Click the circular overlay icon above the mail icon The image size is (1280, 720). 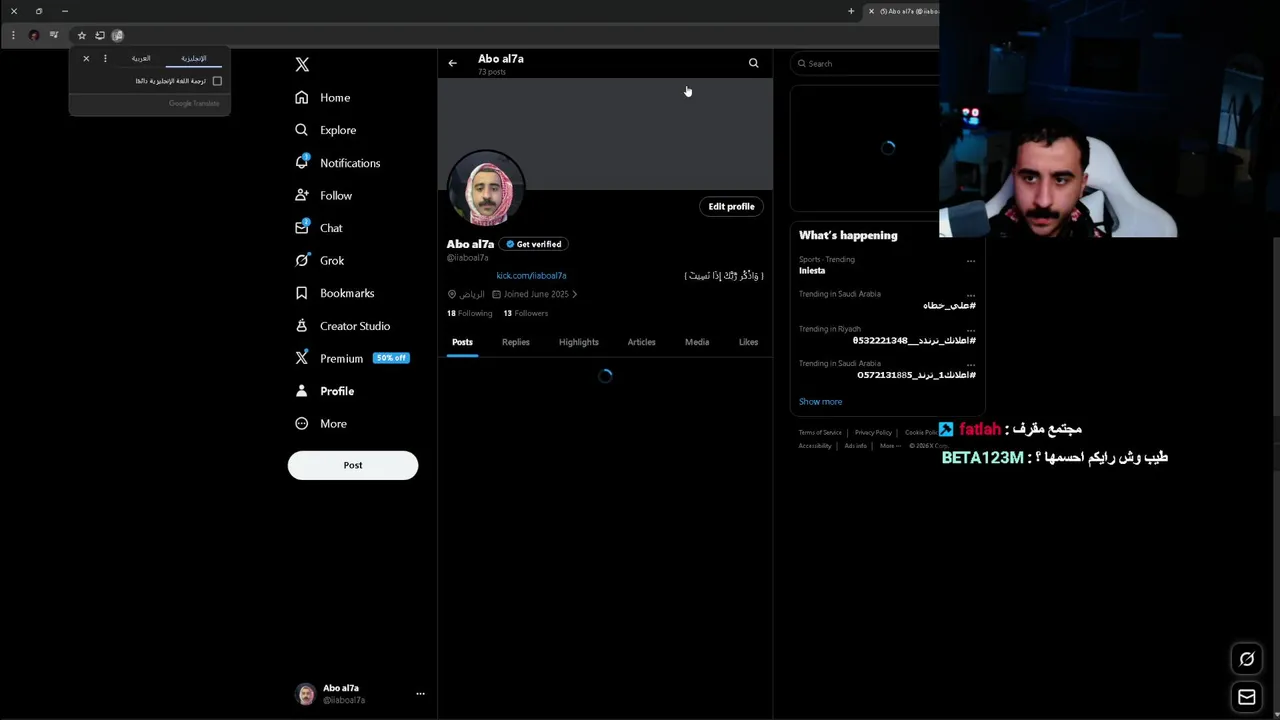tap(1247, 659)
